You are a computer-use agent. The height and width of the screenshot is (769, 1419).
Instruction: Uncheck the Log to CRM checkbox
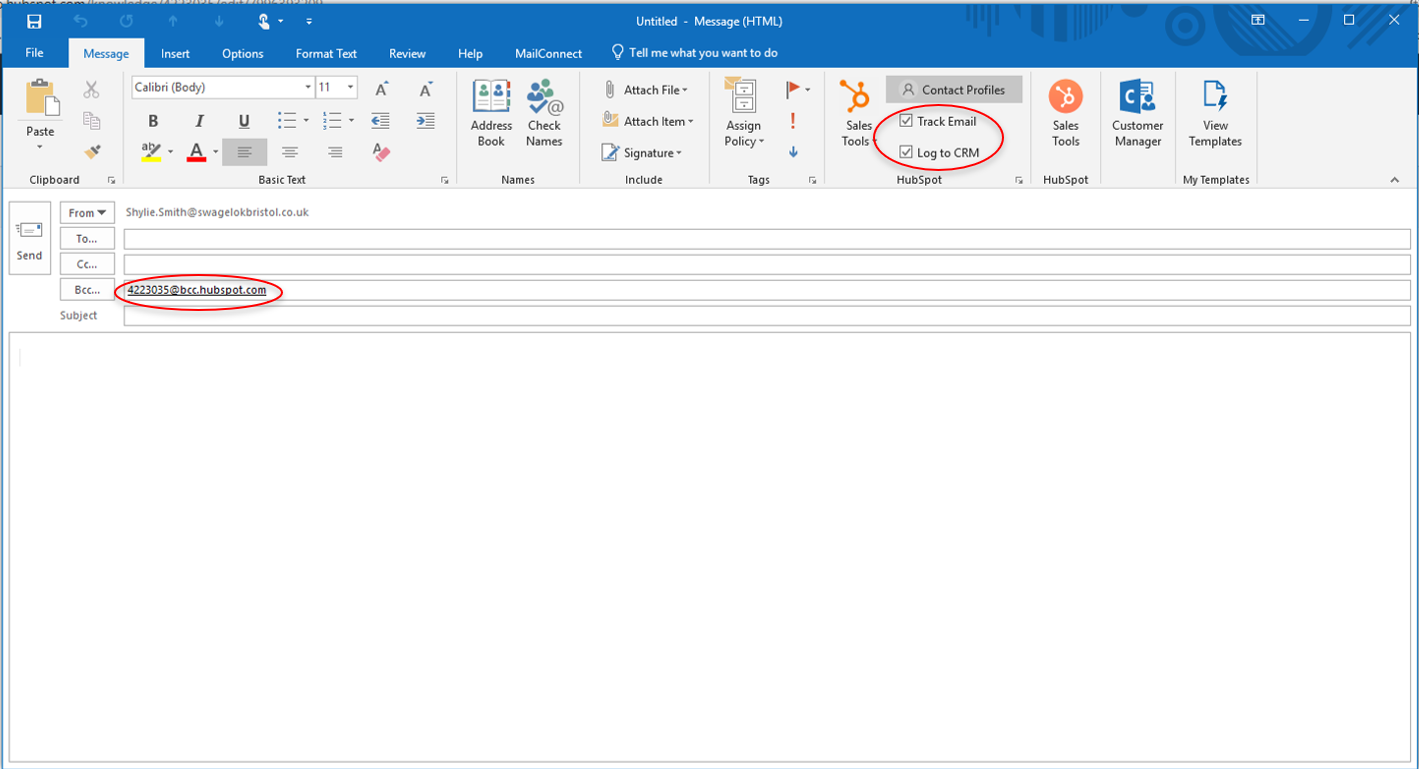click(x=906, y=152)
